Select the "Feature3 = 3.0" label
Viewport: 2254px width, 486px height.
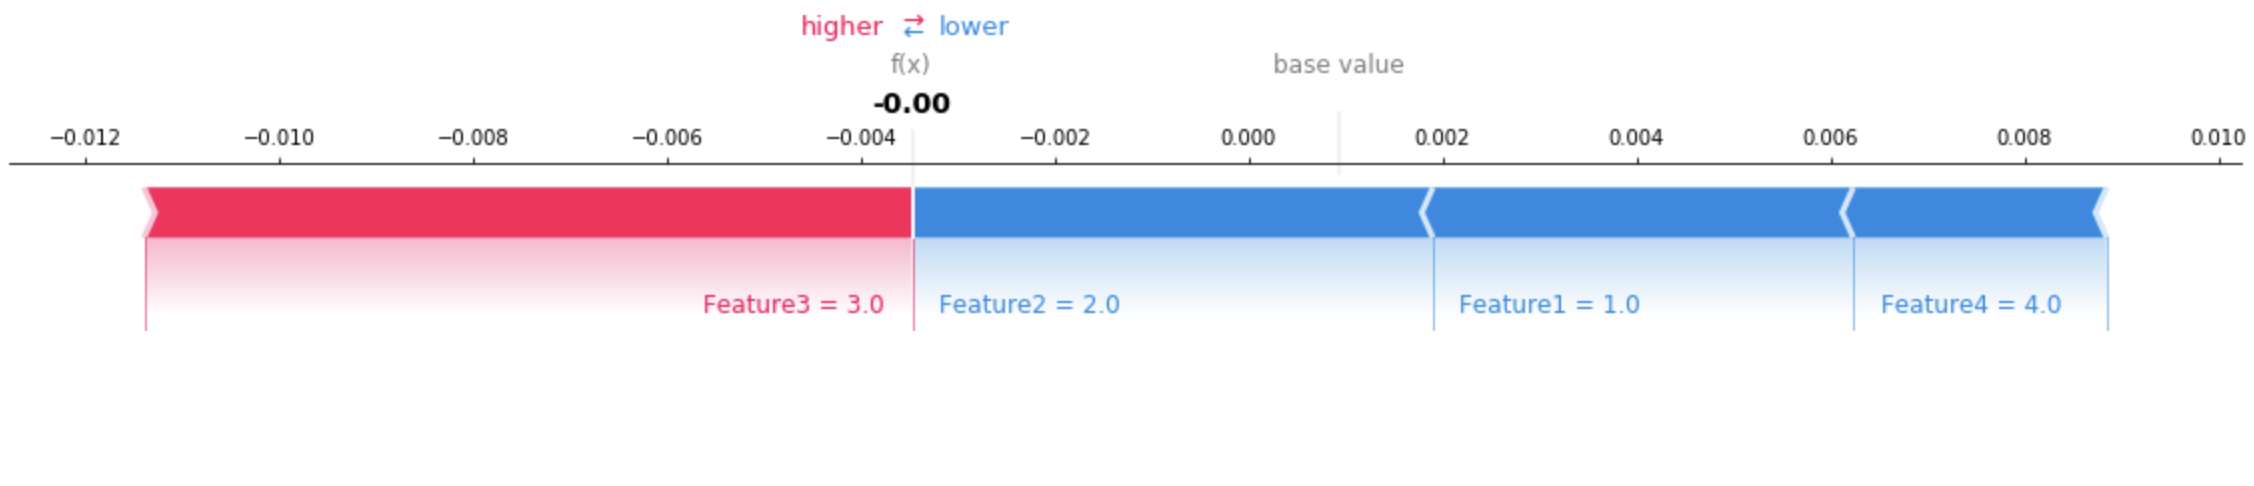pos(793,305)
